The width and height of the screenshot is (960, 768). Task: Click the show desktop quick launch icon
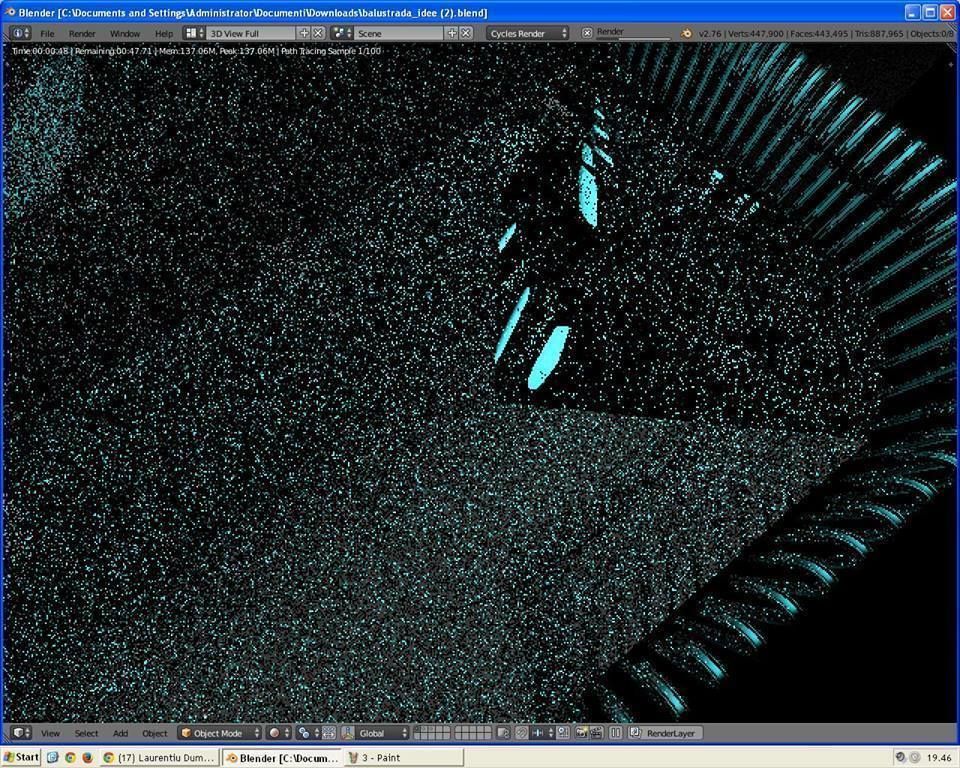point(53,758)
